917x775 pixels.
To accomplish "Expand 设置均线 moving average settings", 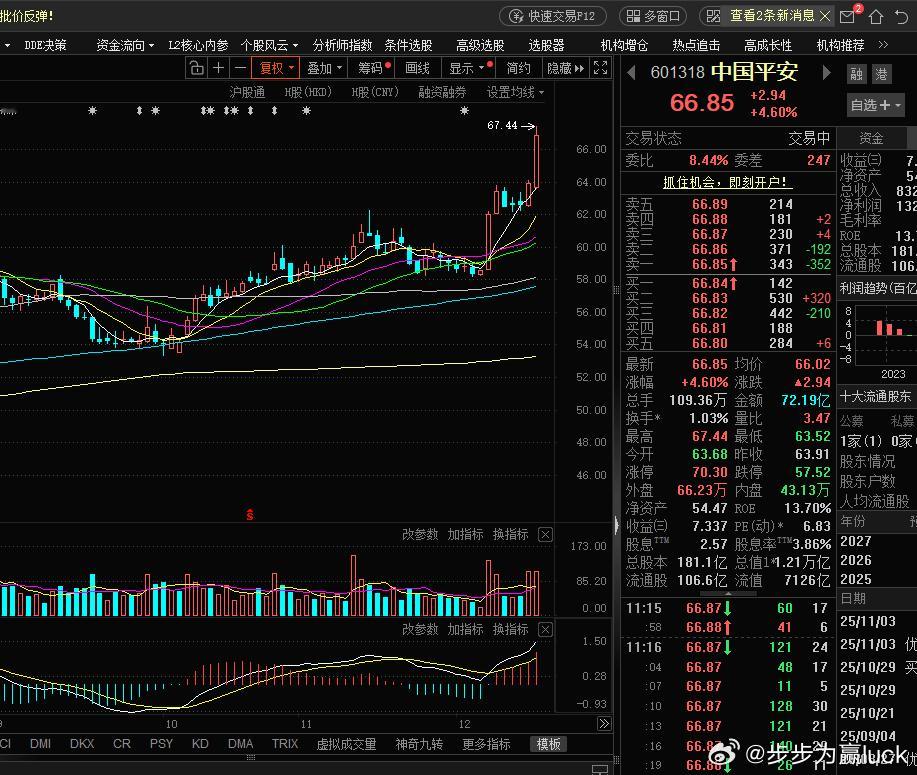I will tap(515, 92).
